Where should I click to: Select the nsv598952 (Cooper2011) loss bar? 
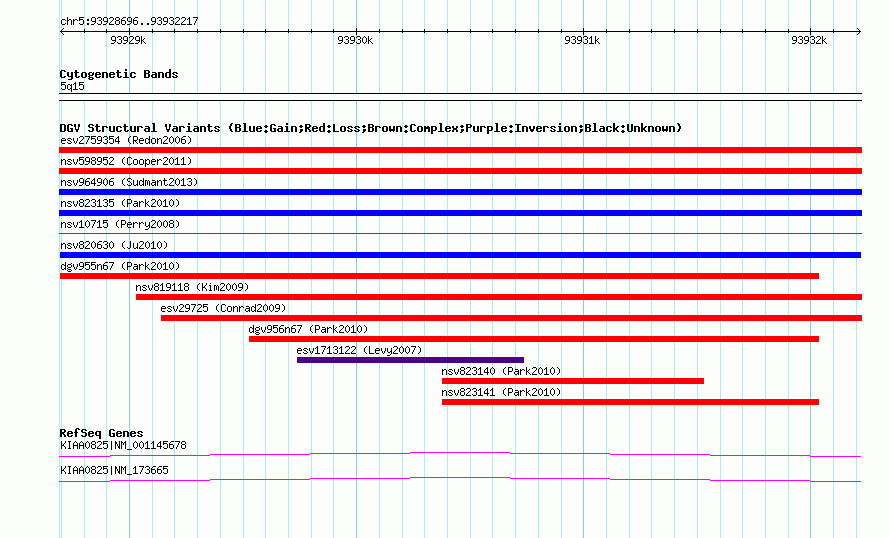click(x=460, y=171)
